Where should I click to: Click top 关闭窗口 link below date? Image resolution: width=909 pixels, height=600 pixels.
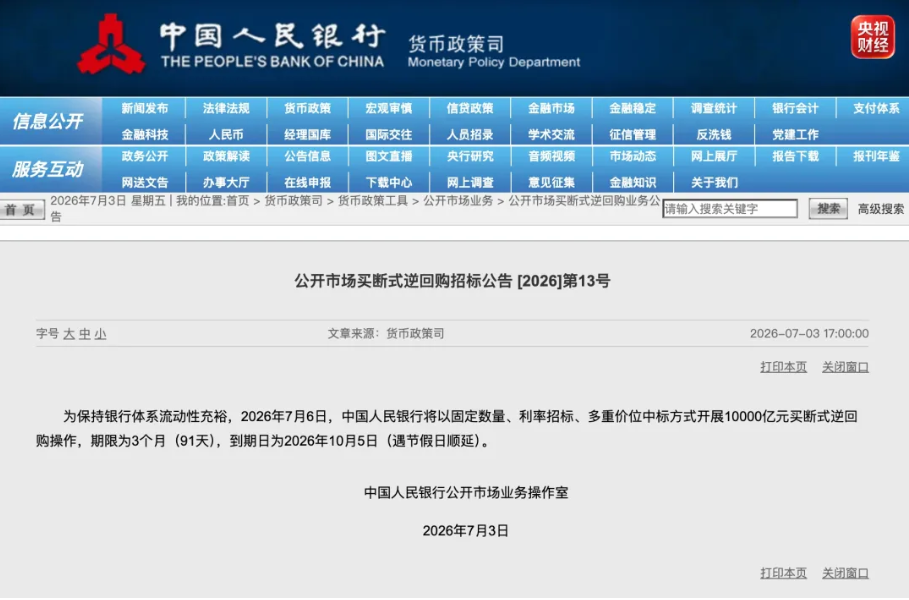pos(845,367)
